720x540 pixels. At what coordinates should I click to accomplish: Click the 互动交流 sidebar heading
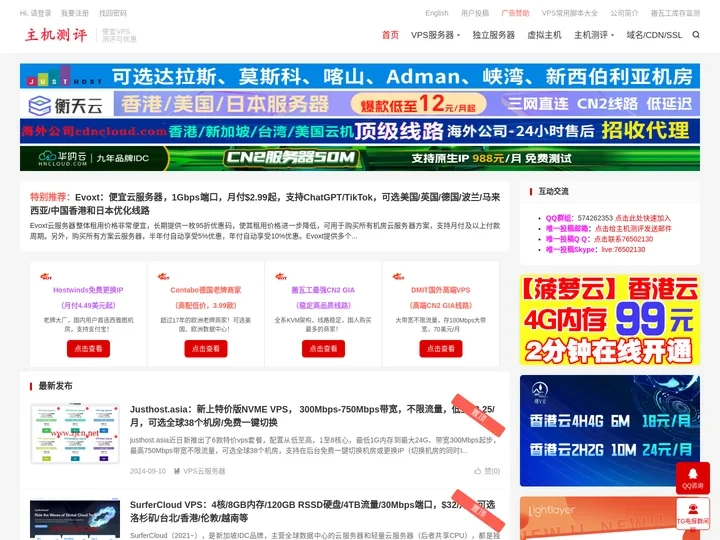[553, 191]
